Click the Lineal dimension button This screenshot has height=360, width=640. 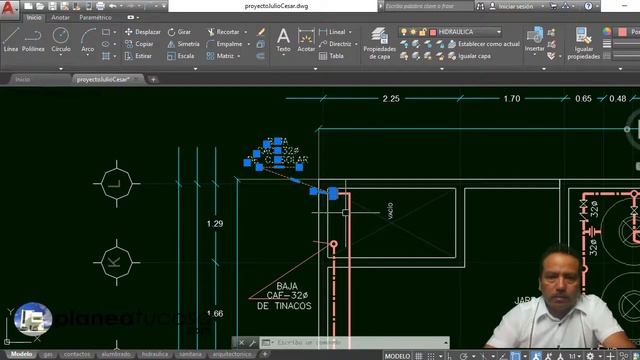point(332,32)
